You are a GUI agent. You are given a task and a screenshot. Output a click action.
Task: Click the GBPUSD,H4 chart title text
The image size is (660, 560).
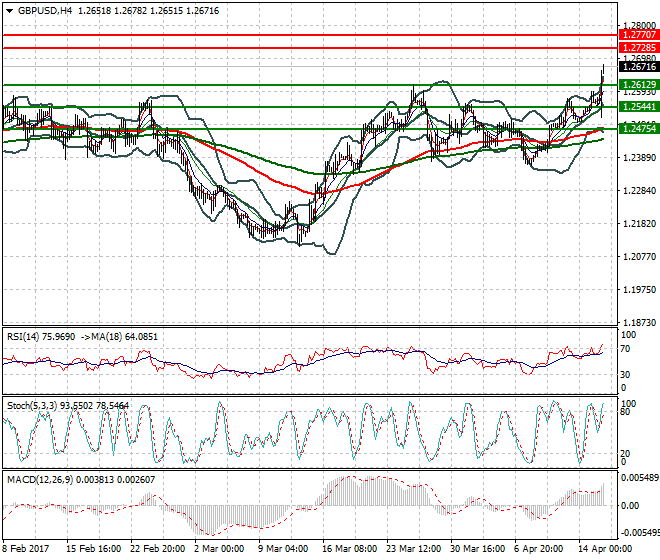[45, 11]
